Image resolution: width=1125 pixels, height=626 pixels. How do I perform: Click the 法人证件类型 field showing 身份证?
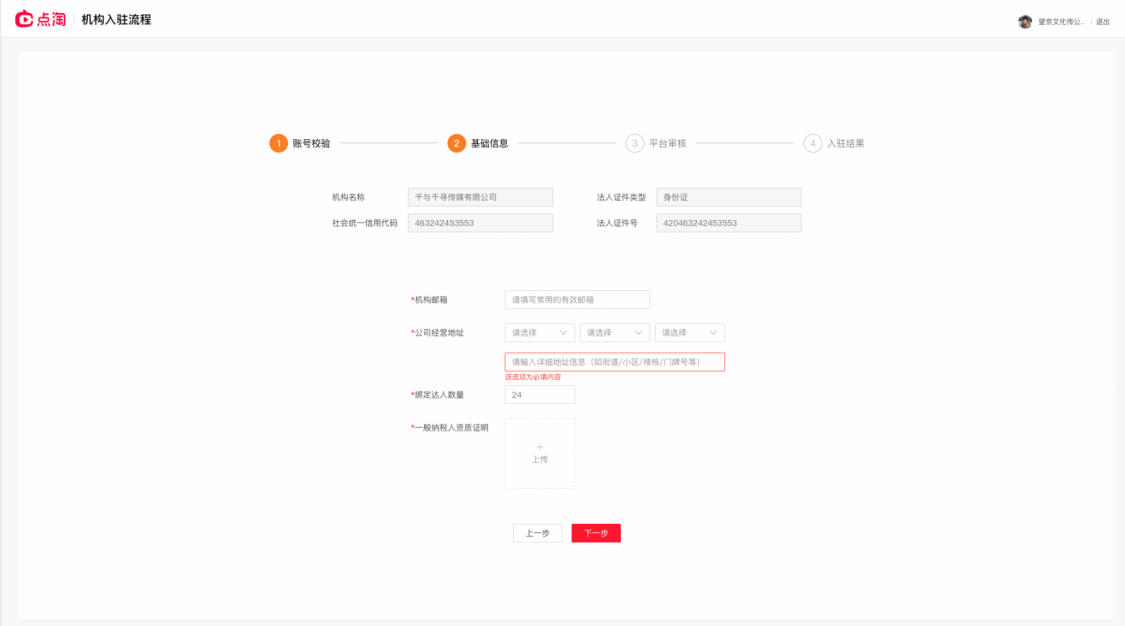(x=729, y=197)
